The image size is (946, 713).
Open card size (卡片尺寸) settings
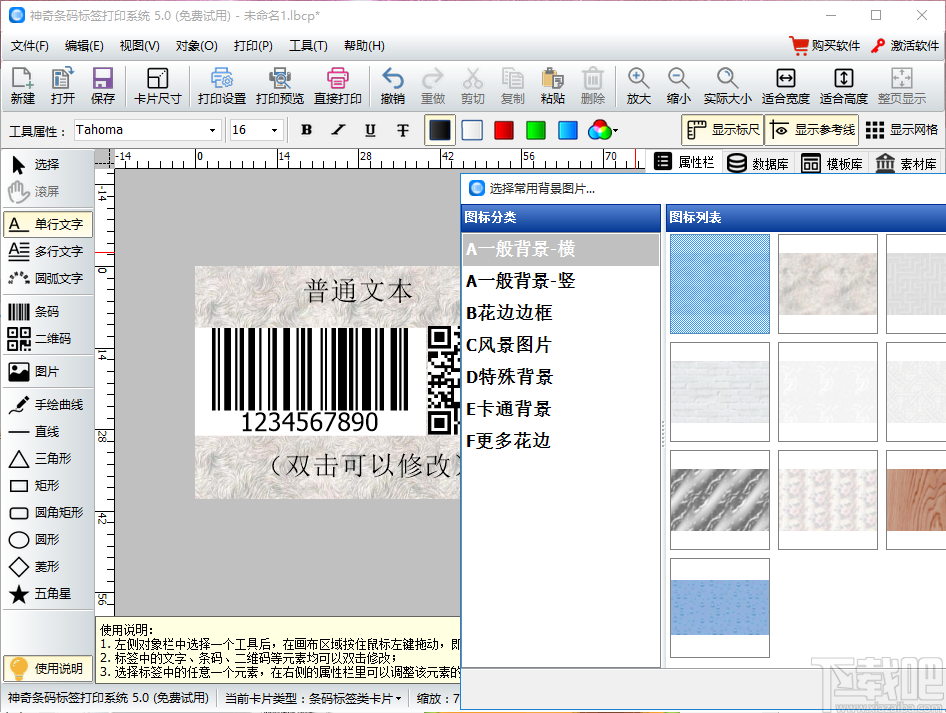coord(157,86)
